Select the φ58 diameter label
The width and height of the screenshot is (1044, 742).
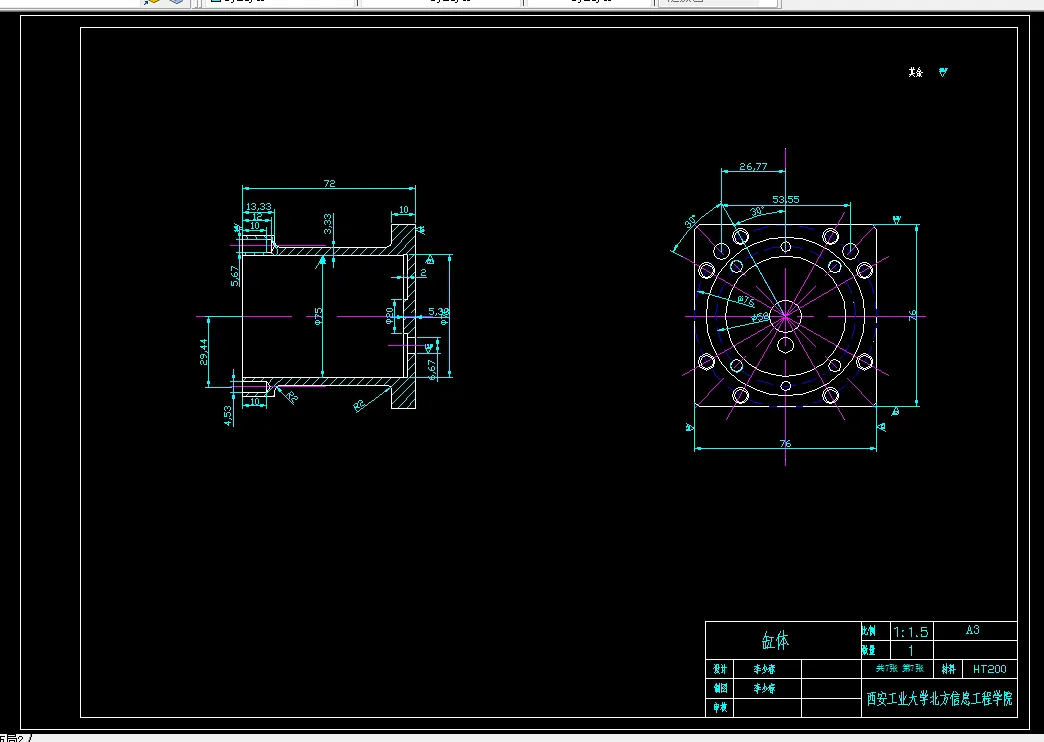click(760, 317)
